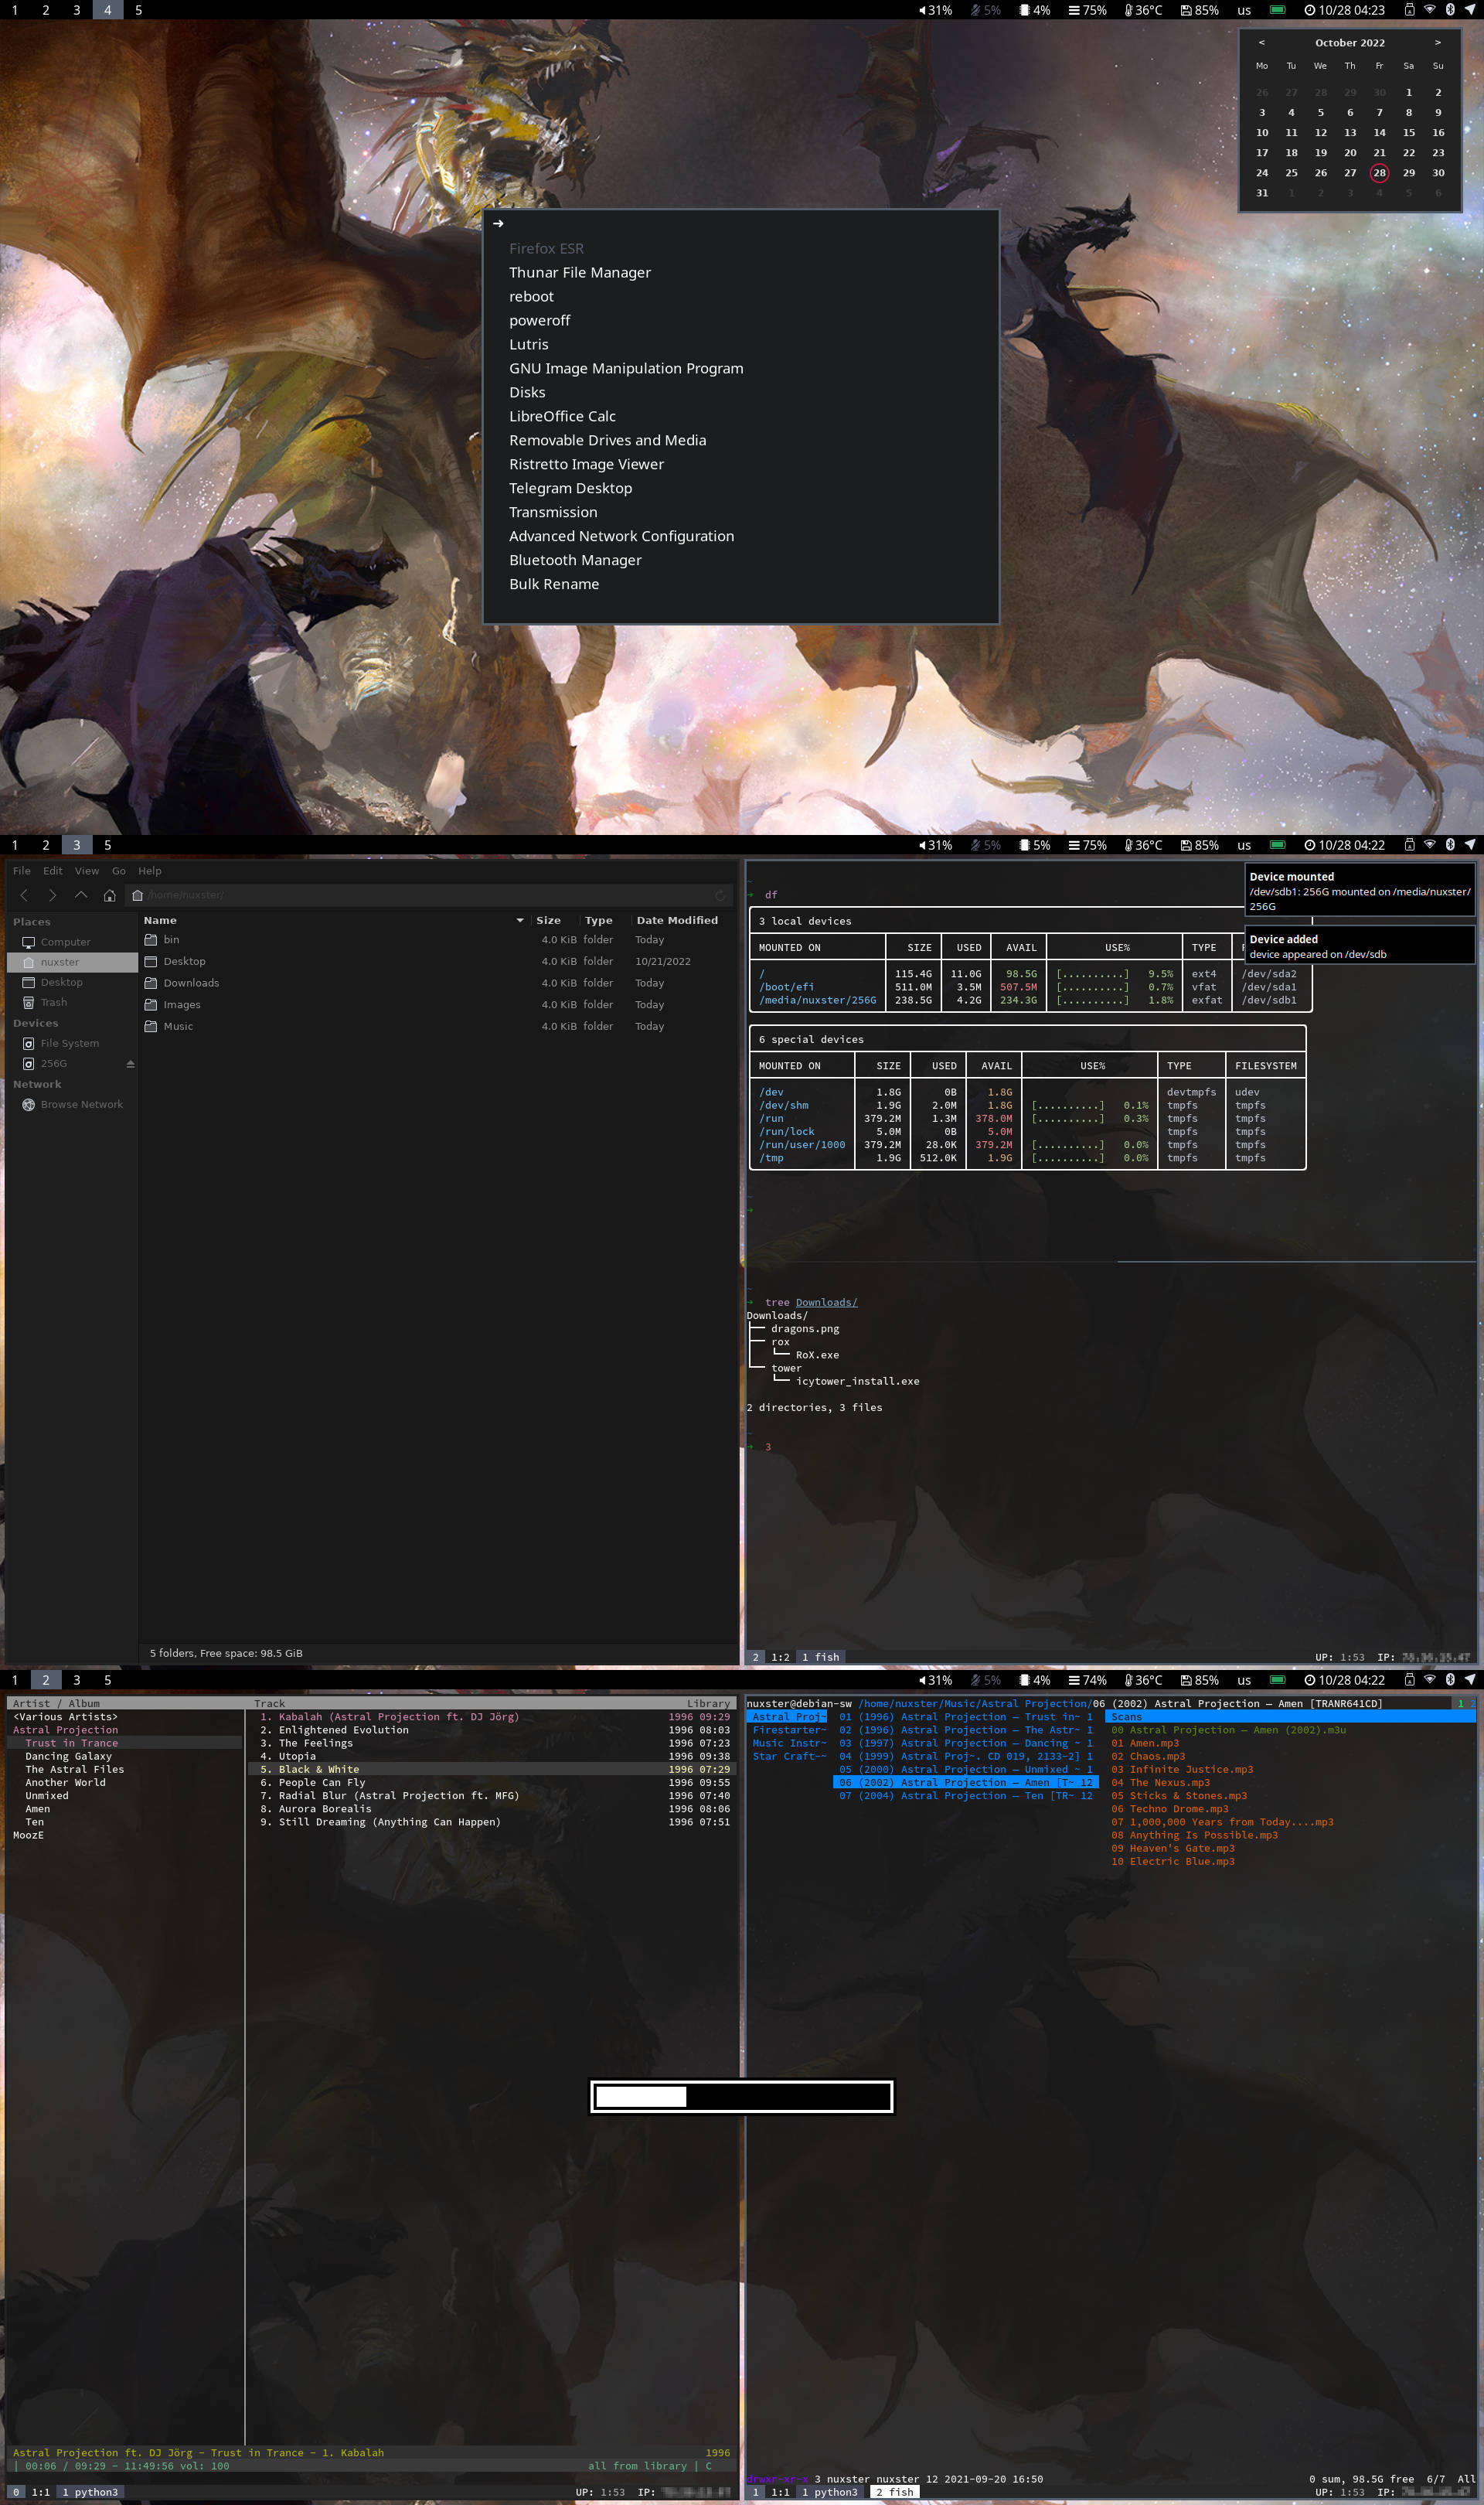1484x2505 pixels.
Task: Click Thunar's forward navigation arrow
Action: (53, 895)
